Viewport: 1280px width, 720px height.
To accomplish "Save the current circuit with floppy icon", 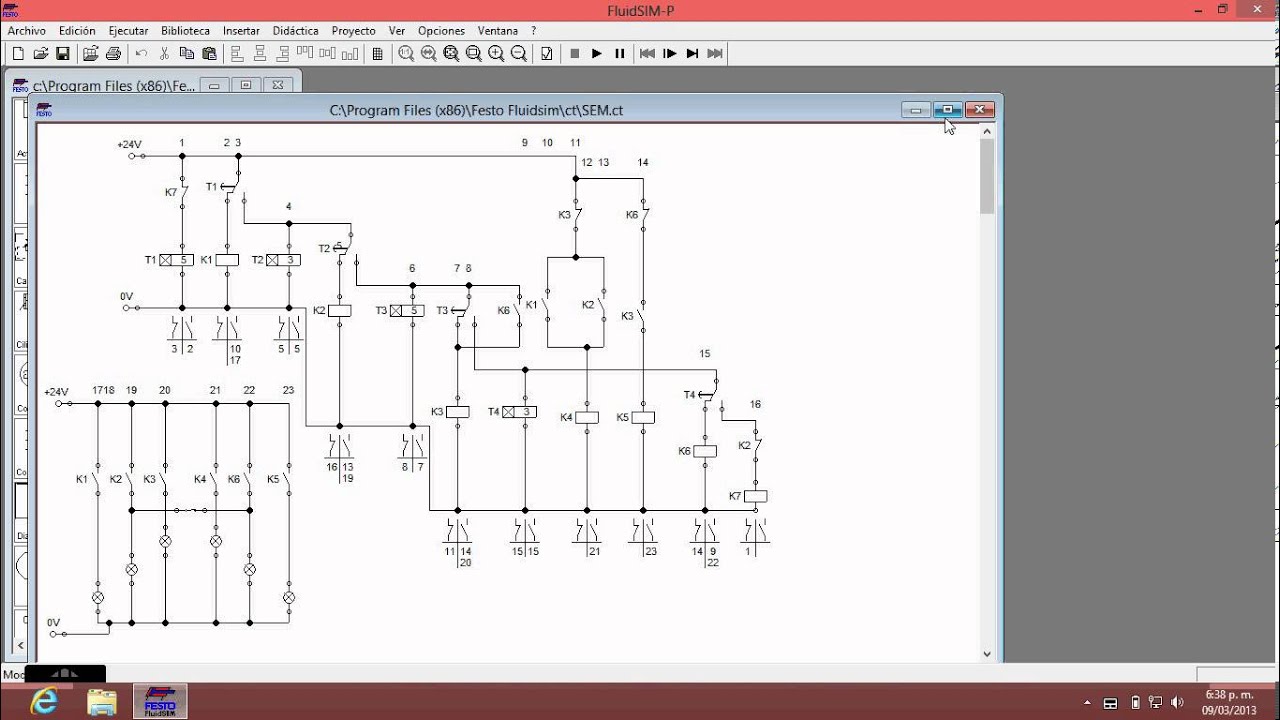I will 63,54.
